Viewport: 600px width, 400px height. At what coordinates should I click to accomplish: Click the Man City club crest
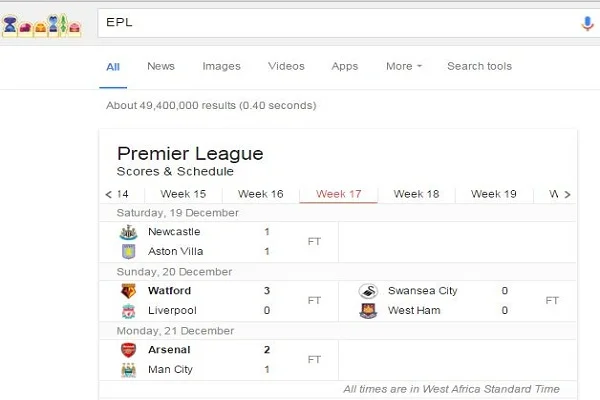pyautogui.click(x=128, y=369)
